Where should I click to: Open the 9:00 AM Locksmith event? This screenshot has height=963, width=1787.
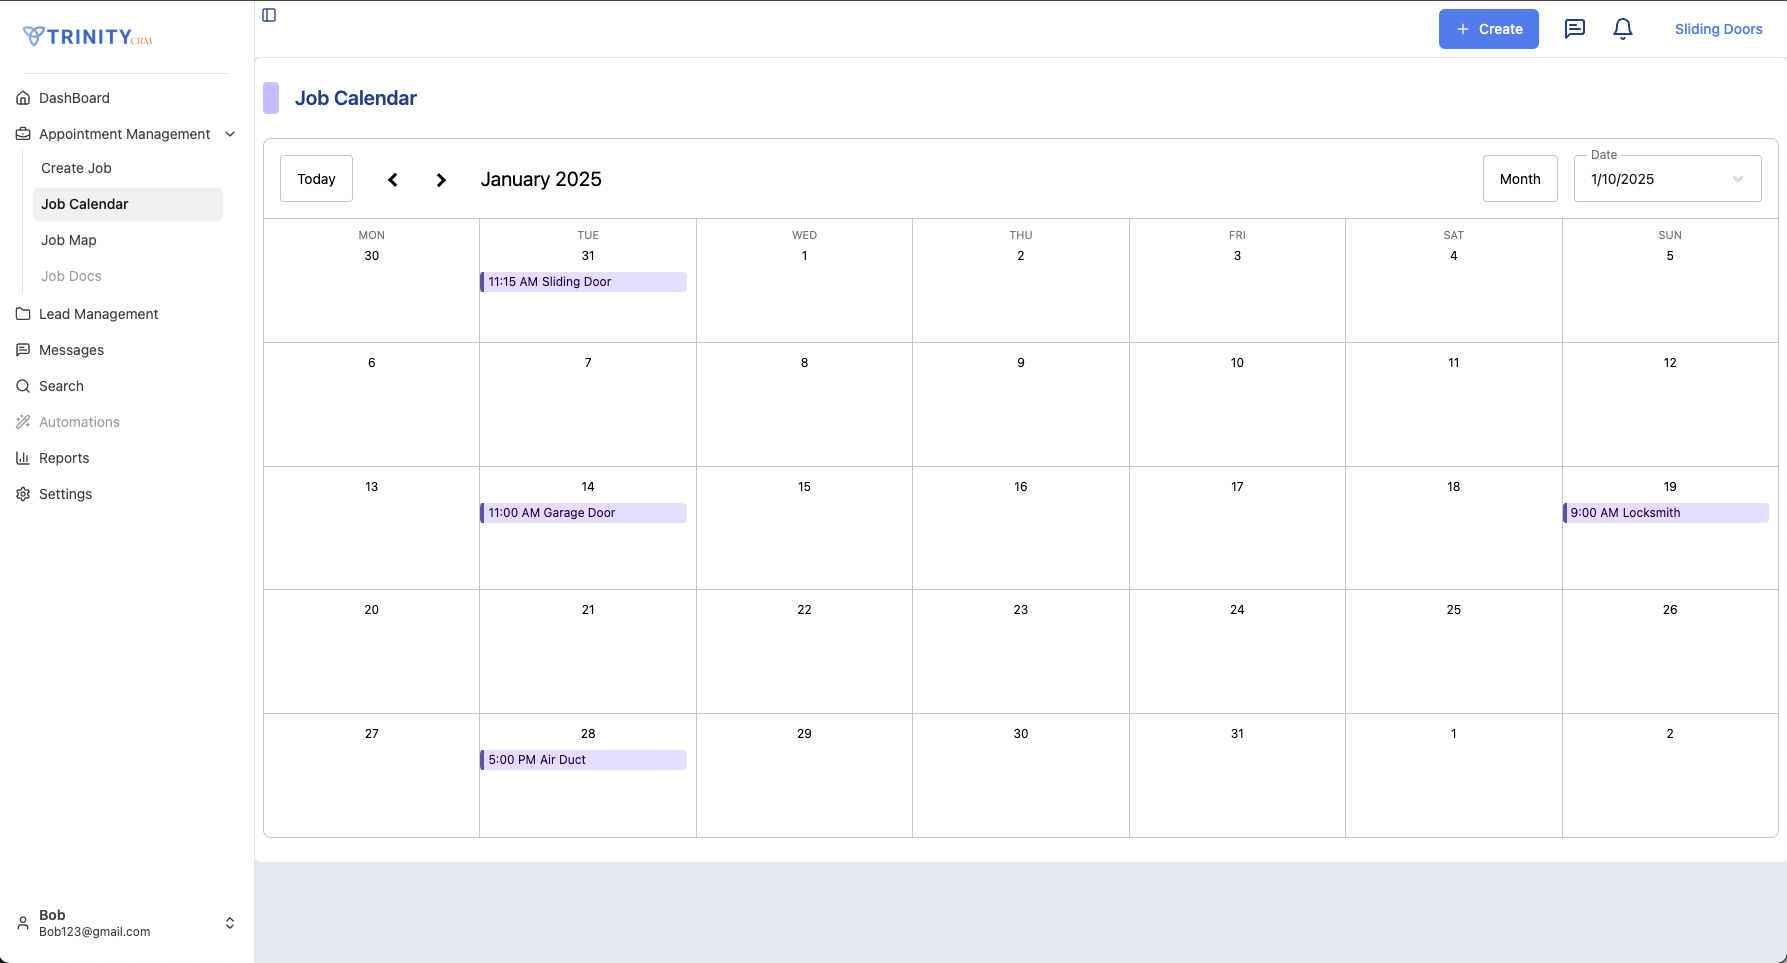[x=1665, y=513]
